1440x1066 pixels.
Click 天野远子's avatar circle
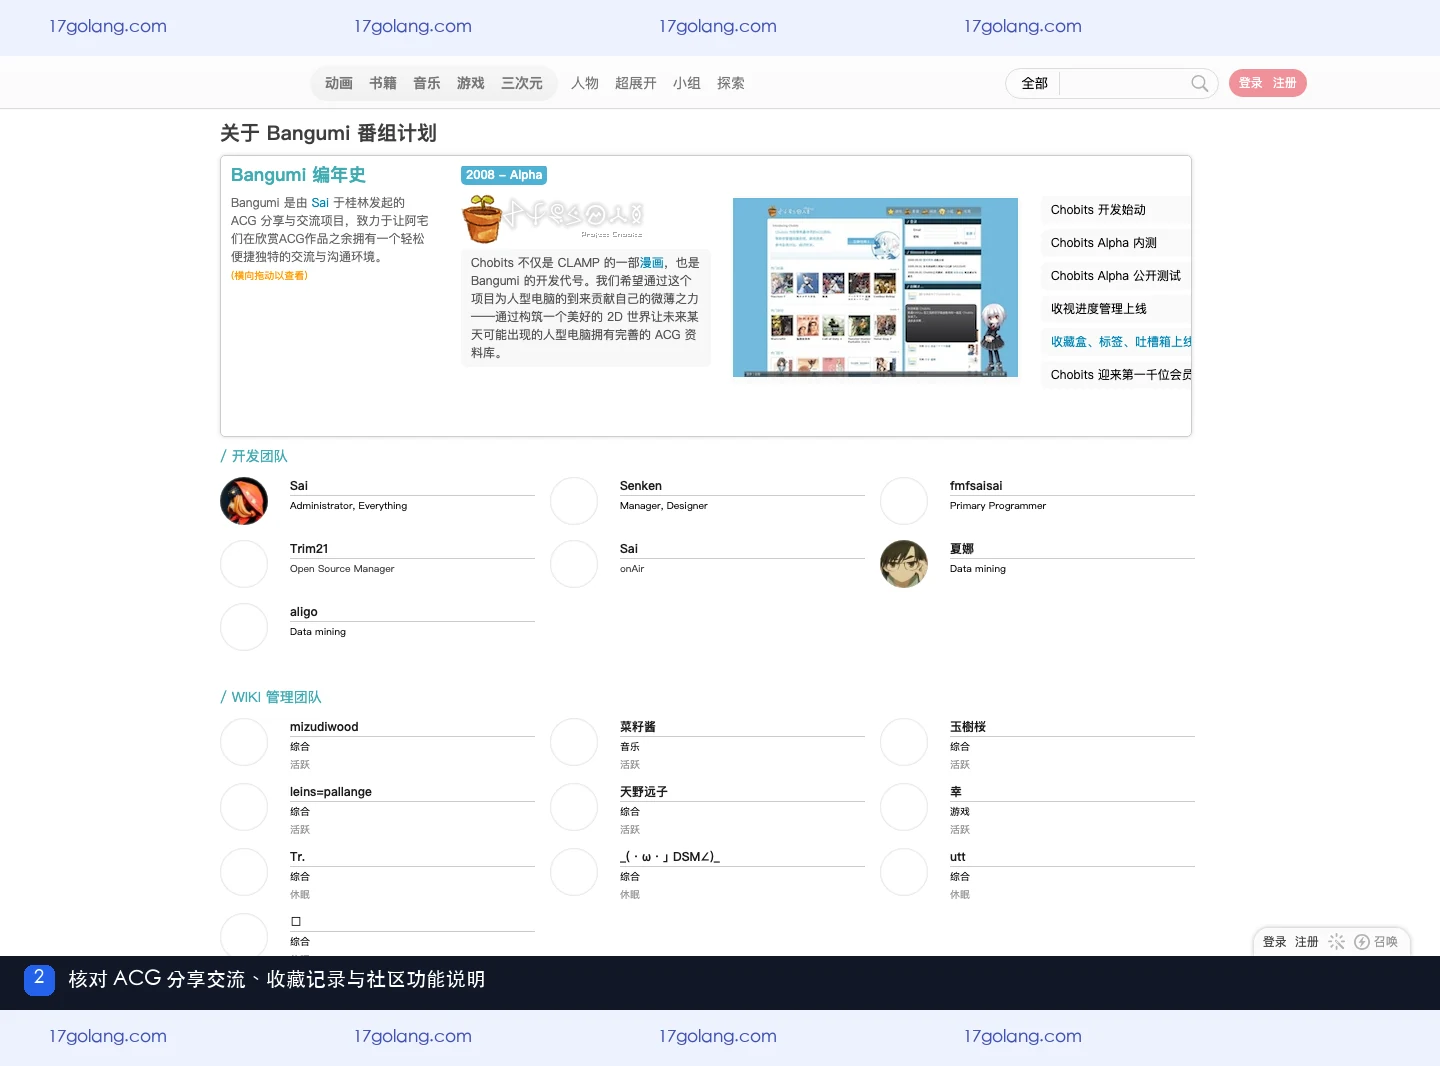(574, 807)
